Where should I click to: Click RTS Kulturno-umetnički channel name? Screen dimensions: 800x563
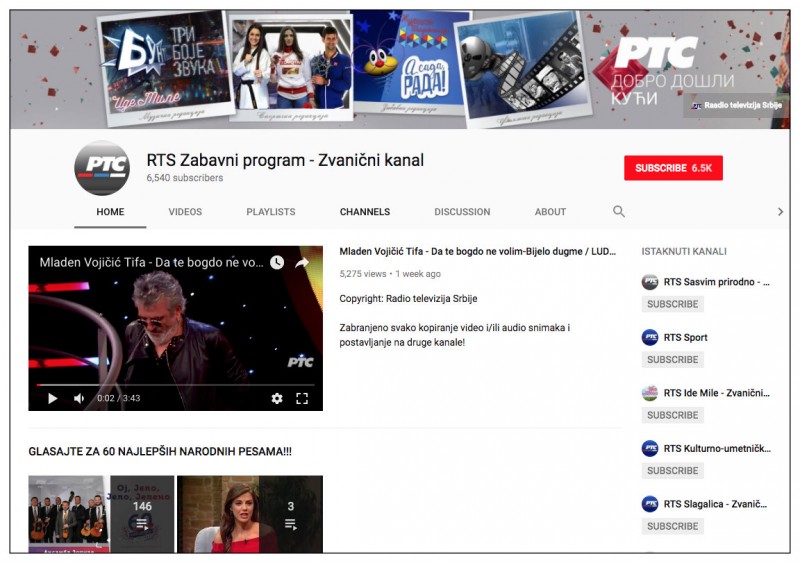(x=717, y=449)
